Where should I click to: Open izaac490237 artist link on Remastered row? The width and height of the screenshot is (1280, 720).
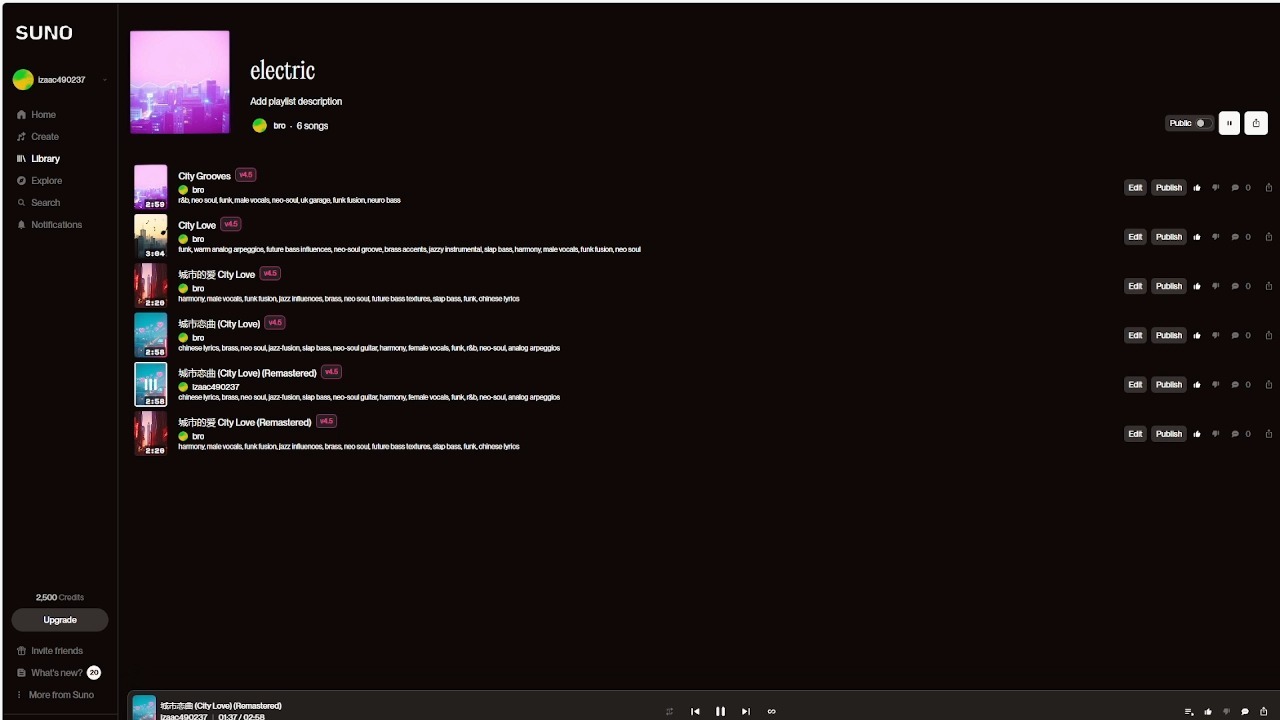coord(216,387)
